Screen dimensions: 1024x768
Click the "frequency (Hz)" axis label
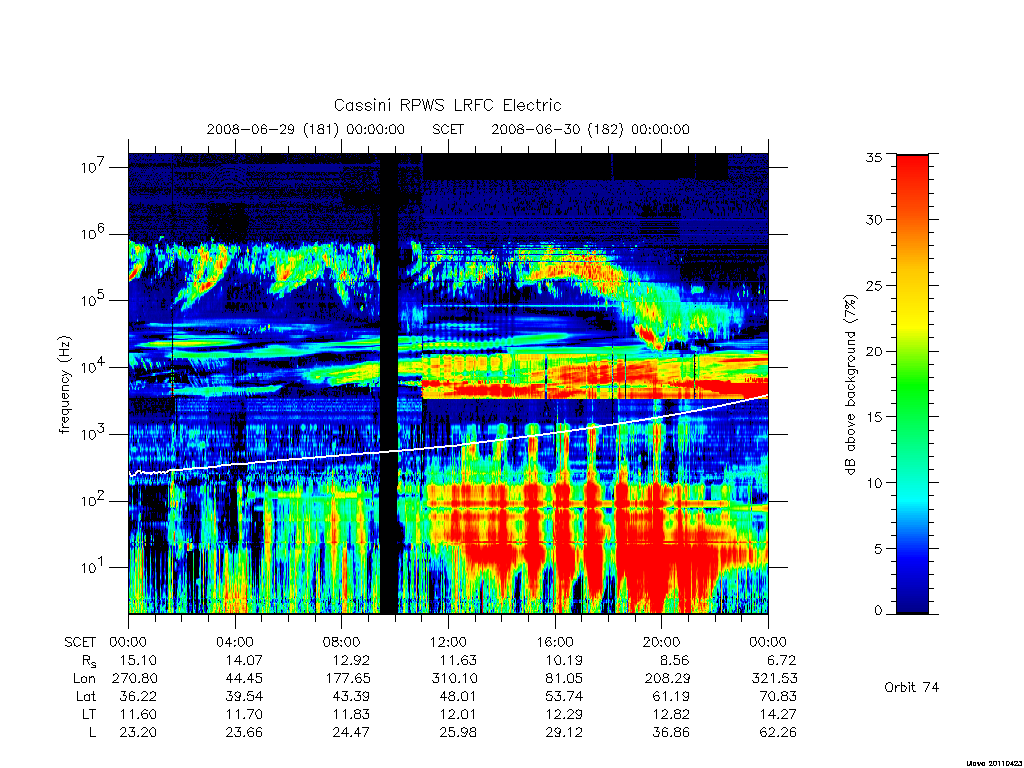click(x=64, y=385)
